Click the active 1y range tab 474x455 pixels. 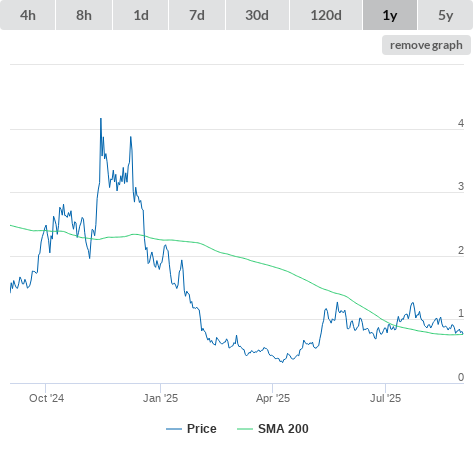[x=390, y=15]
